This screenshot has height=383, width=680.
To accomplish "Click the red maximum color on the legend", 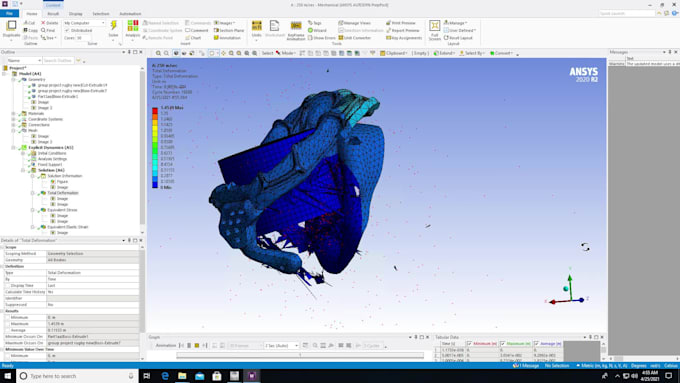I will click(155, 111).
